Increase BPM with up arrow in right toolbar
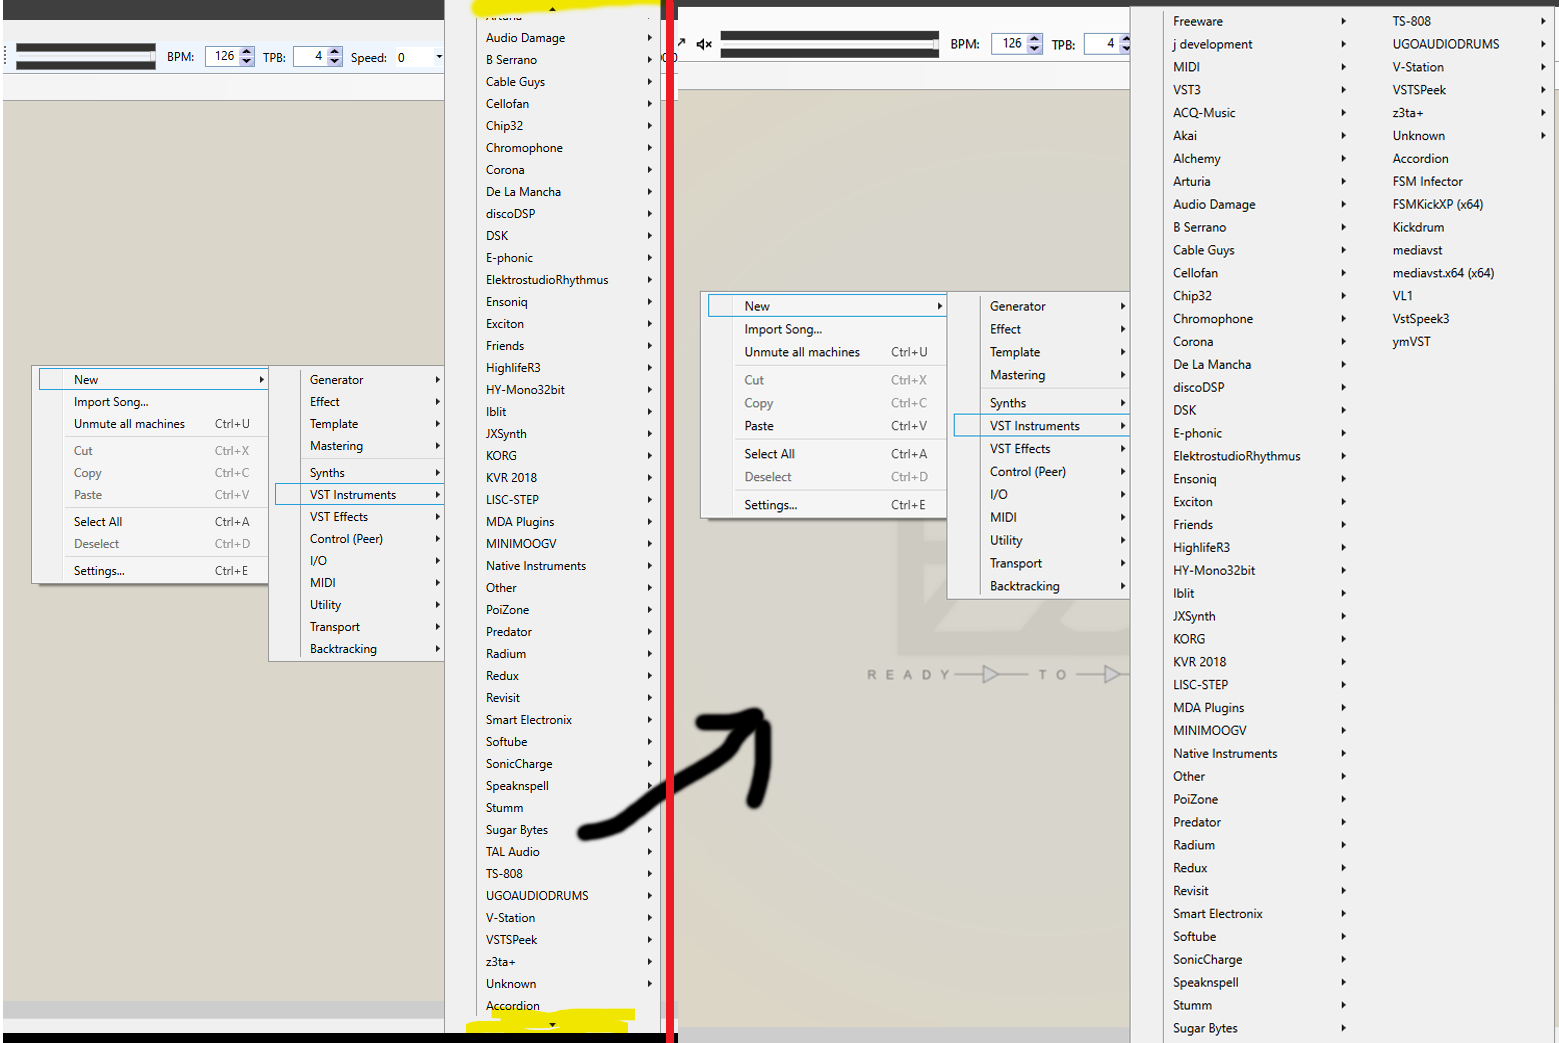The width and height of the screenshot is (1559, 1043). pos(1035,38)
